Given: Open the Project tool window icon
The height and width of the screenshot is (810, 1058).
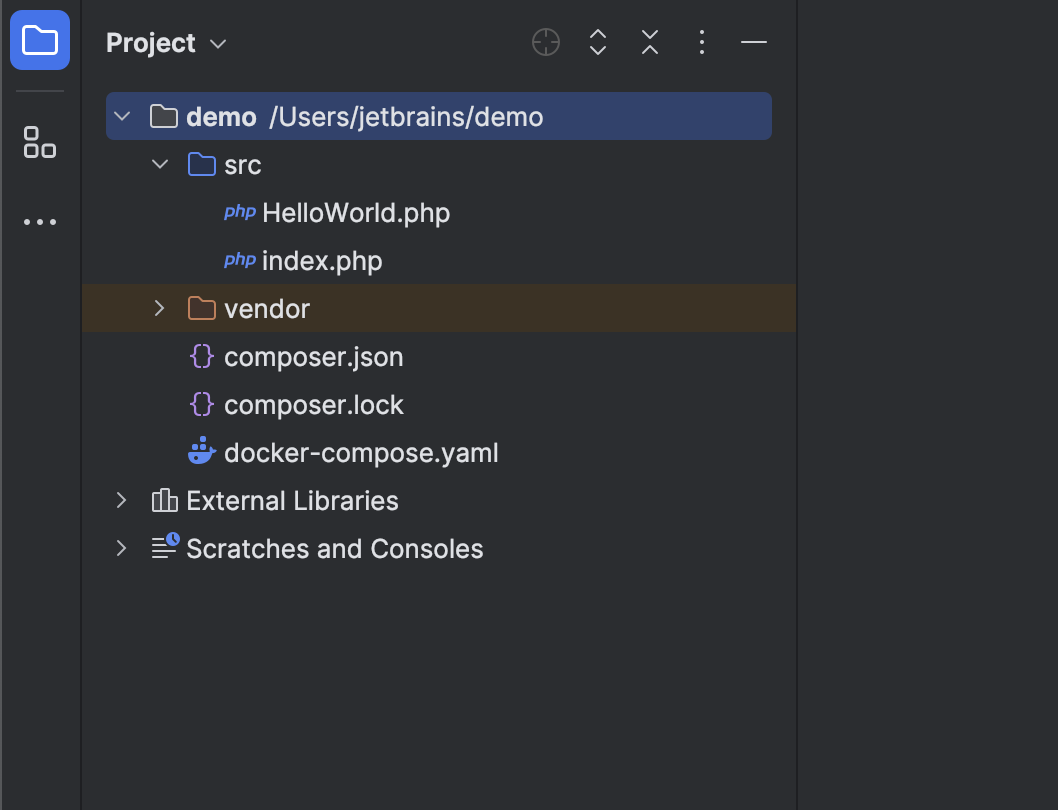Looking at the screenshot, I should coord(40,41).
